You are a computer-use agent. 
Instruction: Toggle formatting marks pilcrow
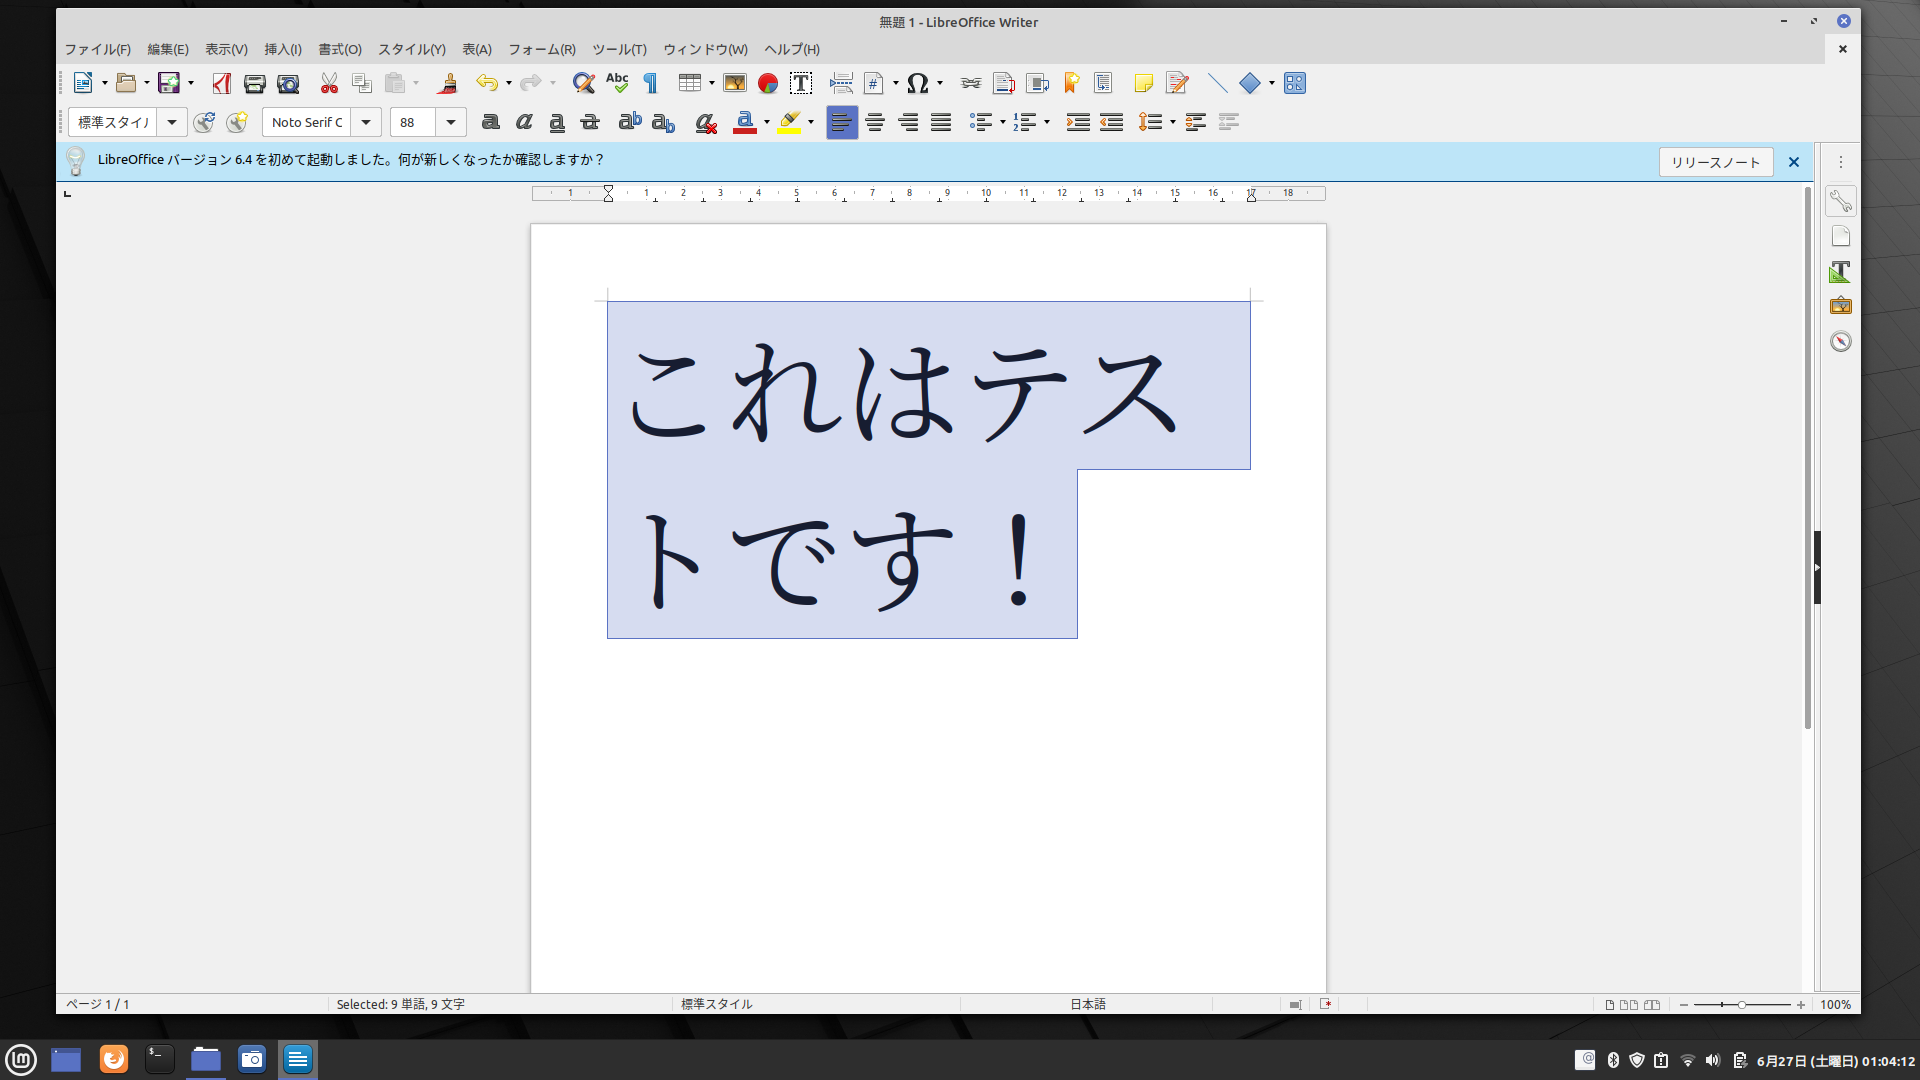pyautogui.click(x=650, y=83)
